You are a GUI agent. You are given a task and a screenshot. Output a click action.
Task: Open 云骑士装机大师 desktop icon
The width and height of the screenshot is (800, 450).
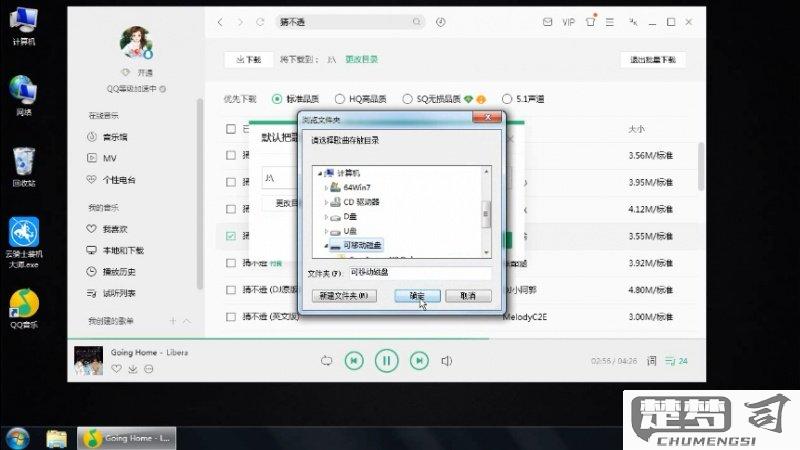point(23,243)
